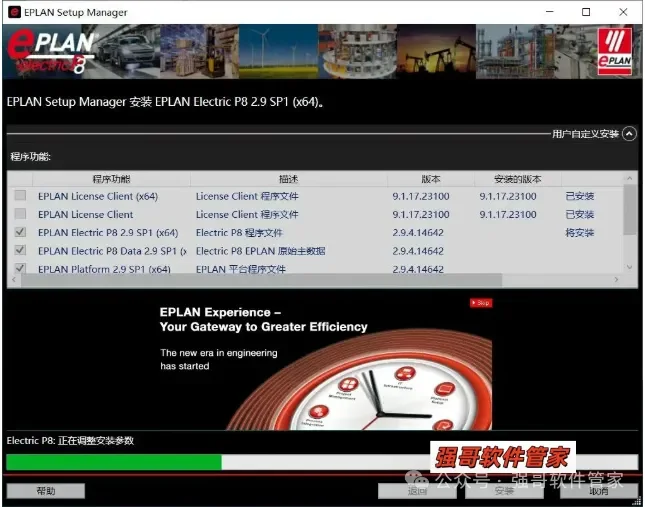Select the EPLAN License Client (x64) name text
The width and height of the screenshot is (645, 507).
coord(98,196)
